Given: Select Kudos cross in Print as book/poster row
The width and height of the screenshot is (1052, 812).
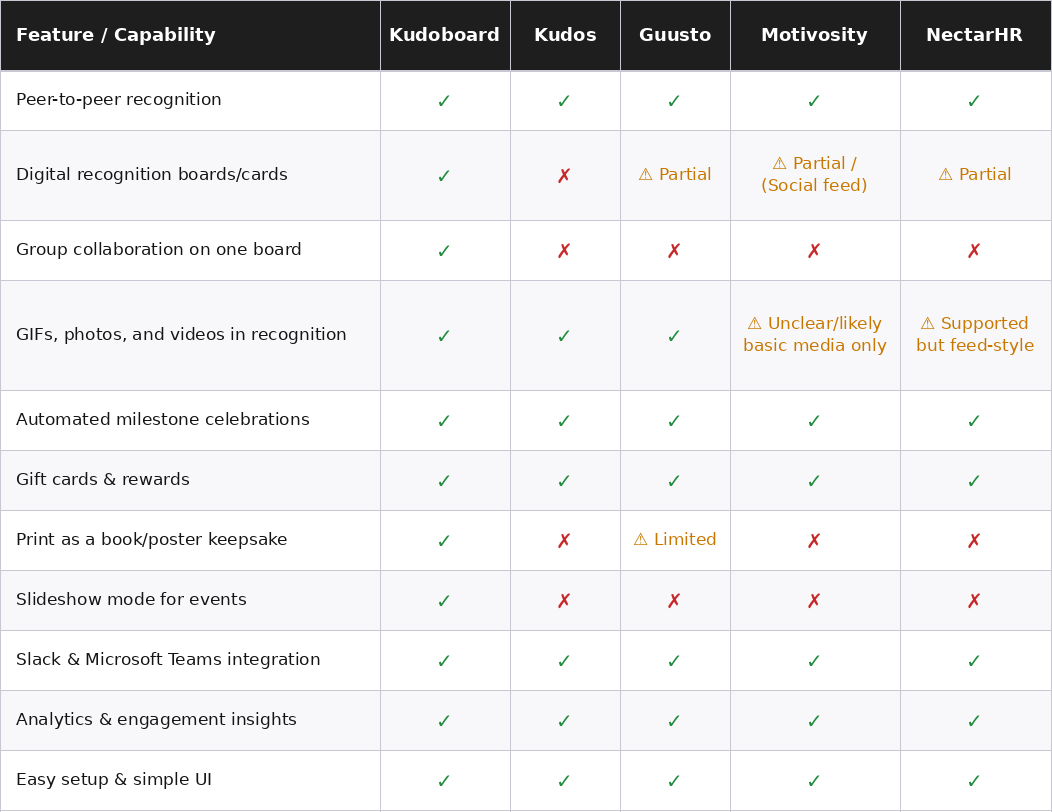Looking at the screenshot, I should pos(564,541).
